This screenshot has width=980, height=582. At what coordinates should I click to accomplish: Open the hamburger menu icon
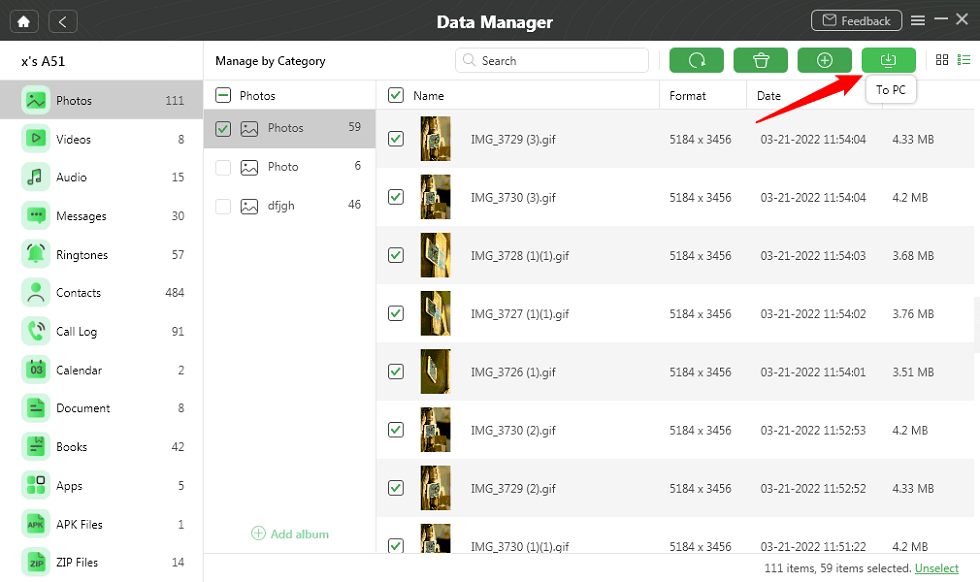click(x=917, y=20)
